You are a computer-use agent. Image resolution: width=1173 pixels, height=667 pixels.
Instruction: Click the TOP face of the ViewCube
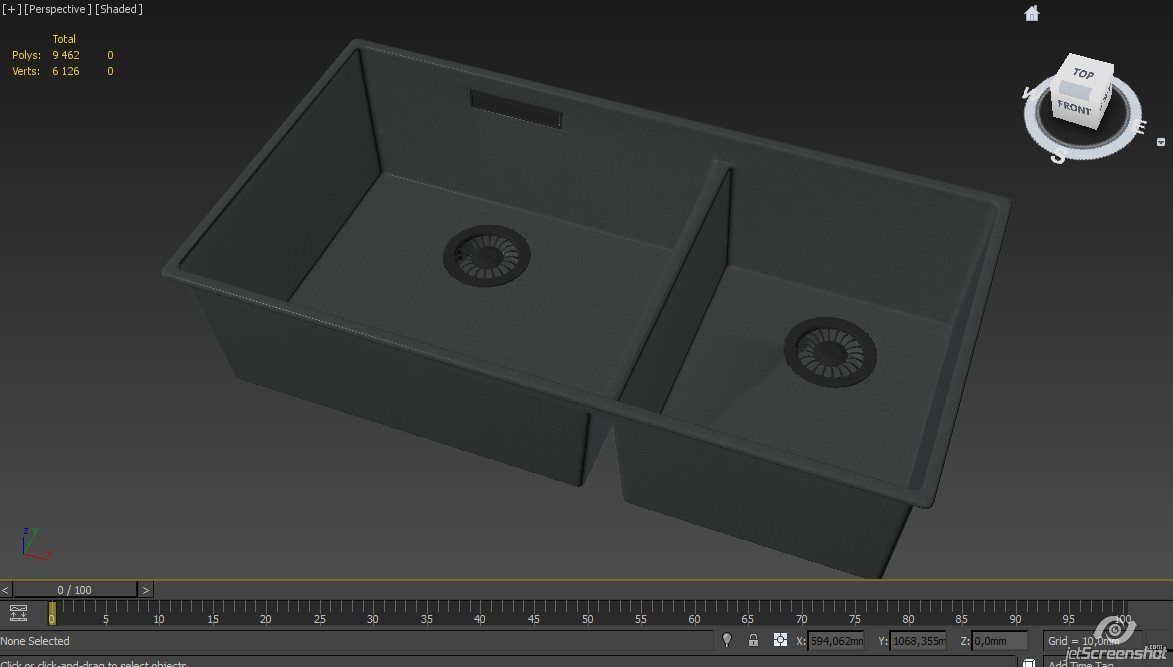(1083, 73)
